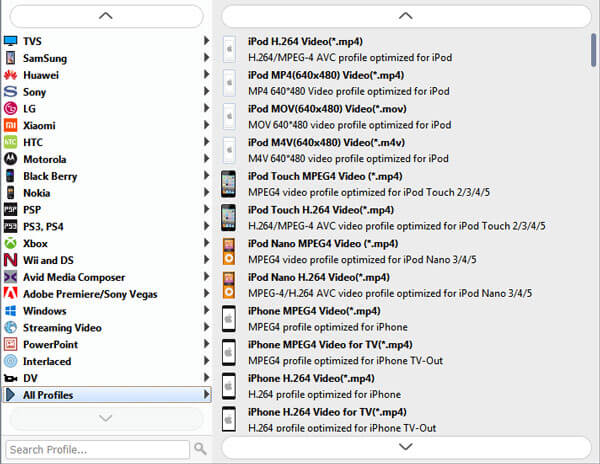Select the Adobe Premiere/Sony Vegas label
This screenshot has width=600, height=464.
(90, 294)
